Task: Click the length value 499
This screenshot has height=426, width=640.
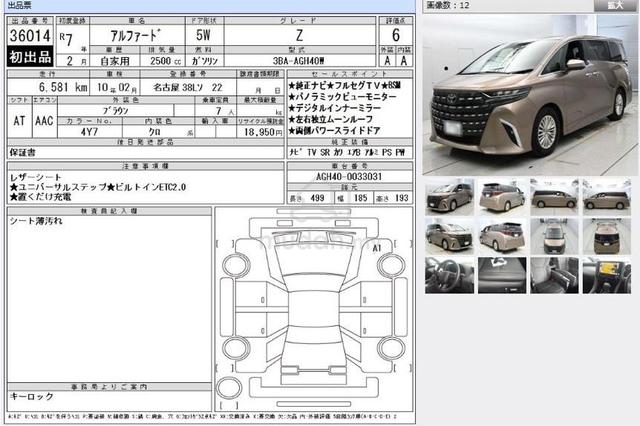Action: [317, 198]
